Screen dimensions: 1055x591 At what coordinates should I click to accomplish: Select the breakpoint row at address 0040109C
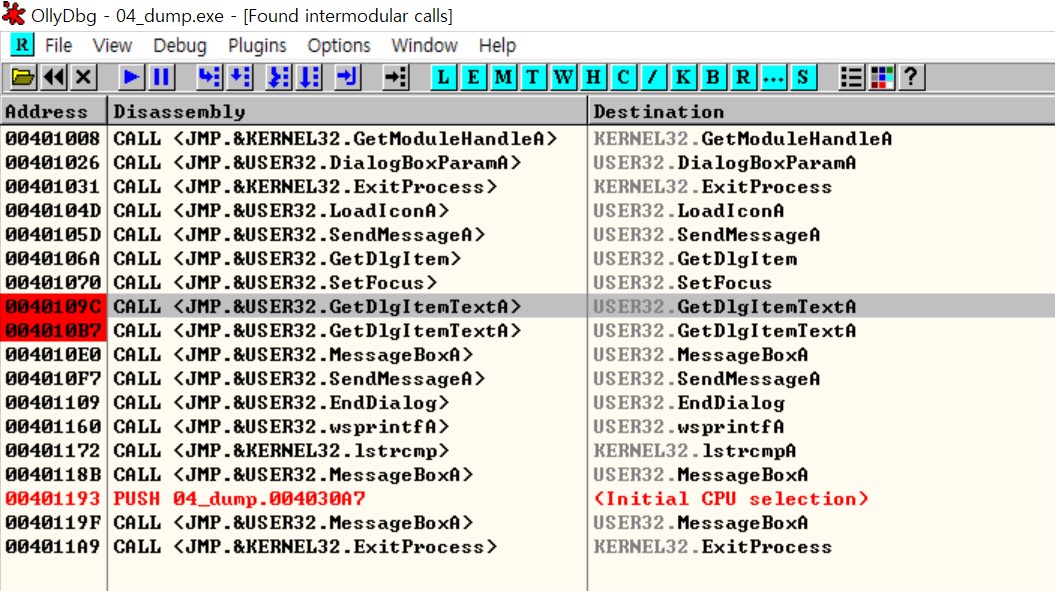coord(528,307)
